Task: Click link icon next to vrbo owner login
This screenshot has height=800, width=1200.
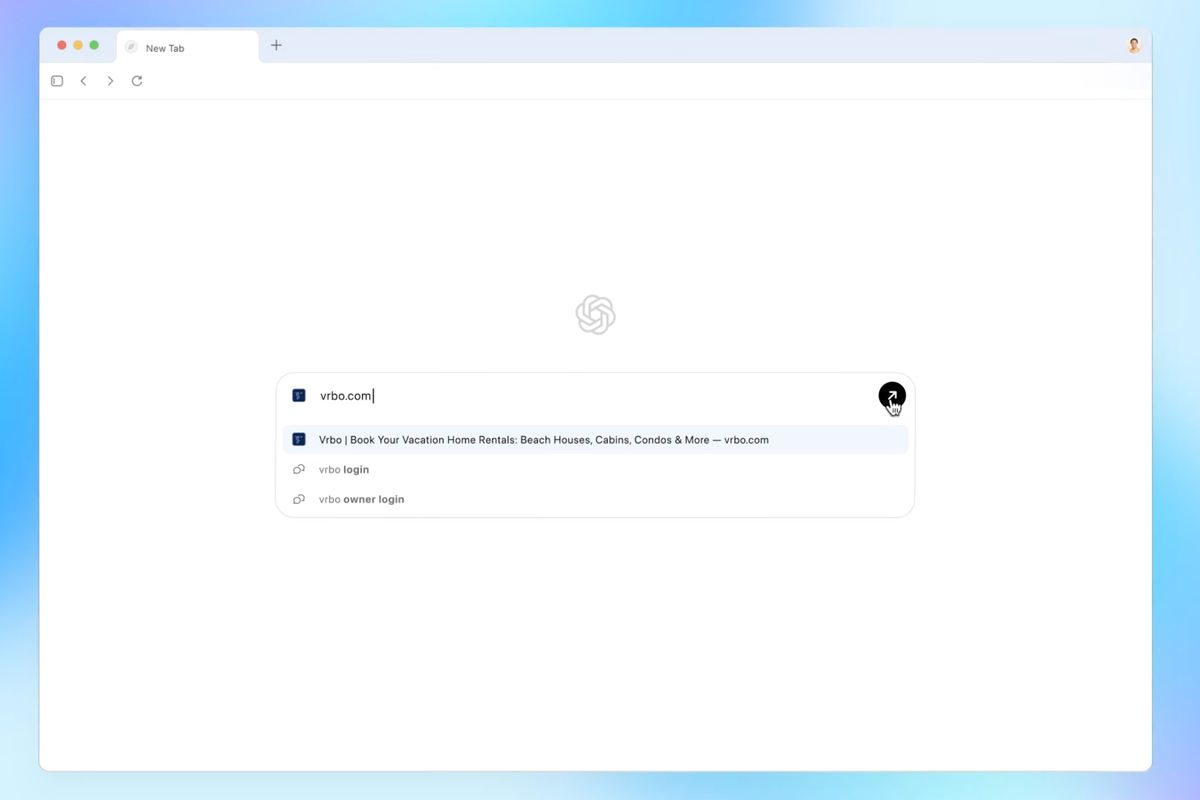Action: pyautogui.click(x=299, y=499)
